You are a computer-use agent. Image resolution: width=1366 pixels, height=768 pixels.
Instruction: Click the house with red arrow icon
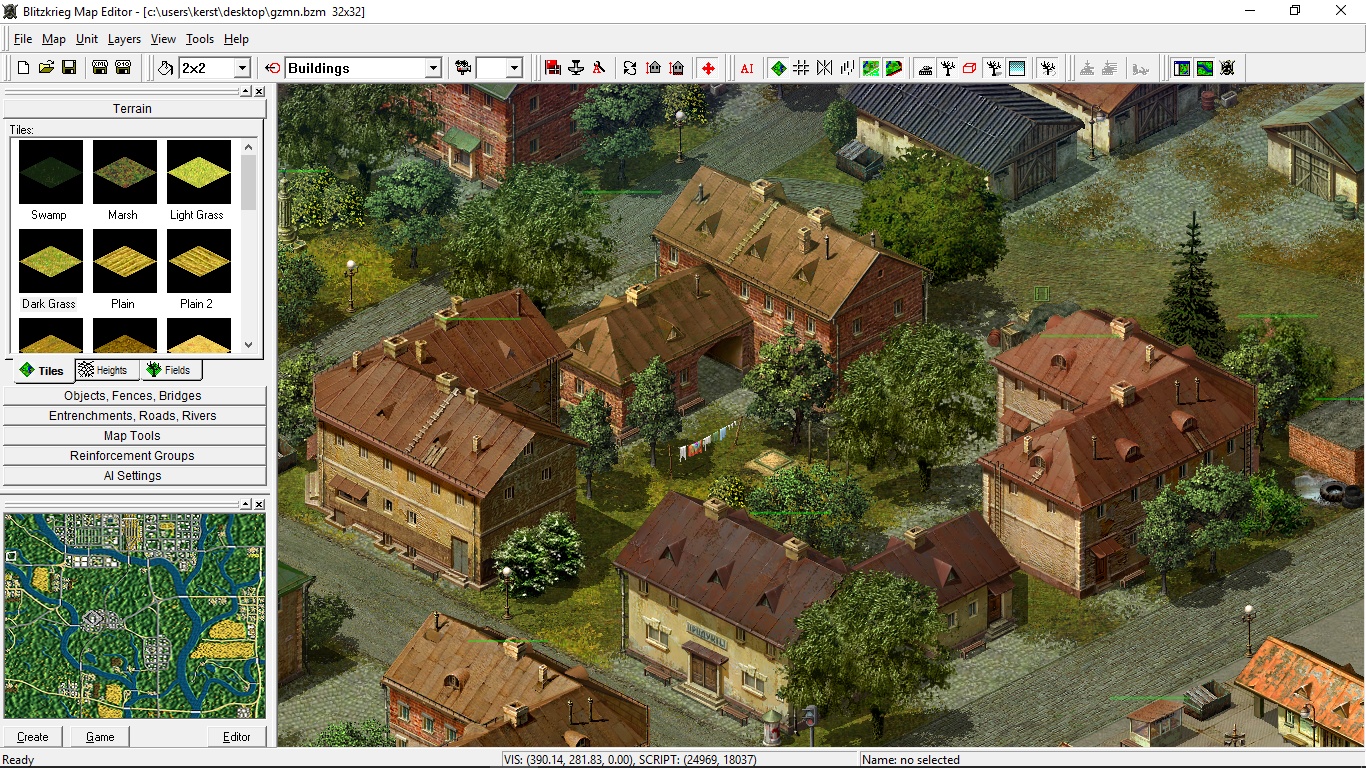pos(653,68)
